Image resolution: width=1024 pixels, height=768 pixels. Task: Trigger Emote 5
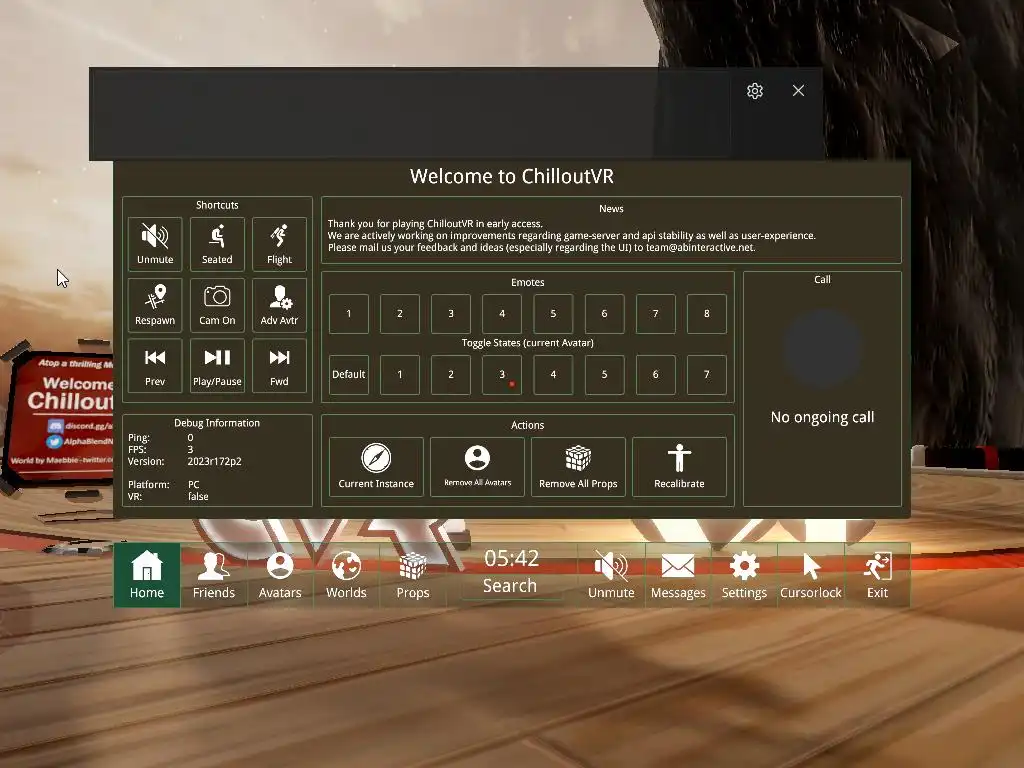tap(553, 313)
